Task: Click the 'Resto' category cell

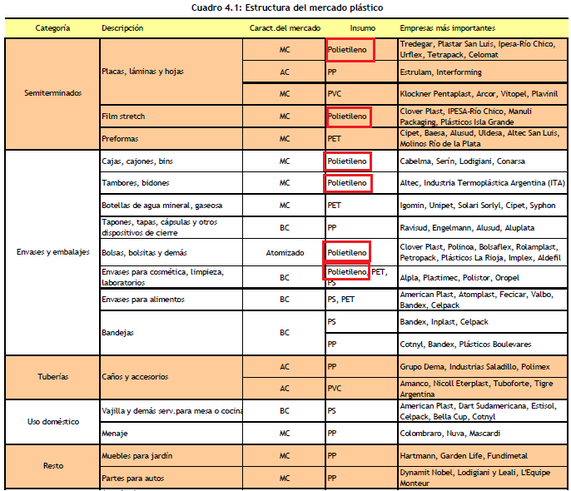Action: pyautogui.click(x=53, y=466)
